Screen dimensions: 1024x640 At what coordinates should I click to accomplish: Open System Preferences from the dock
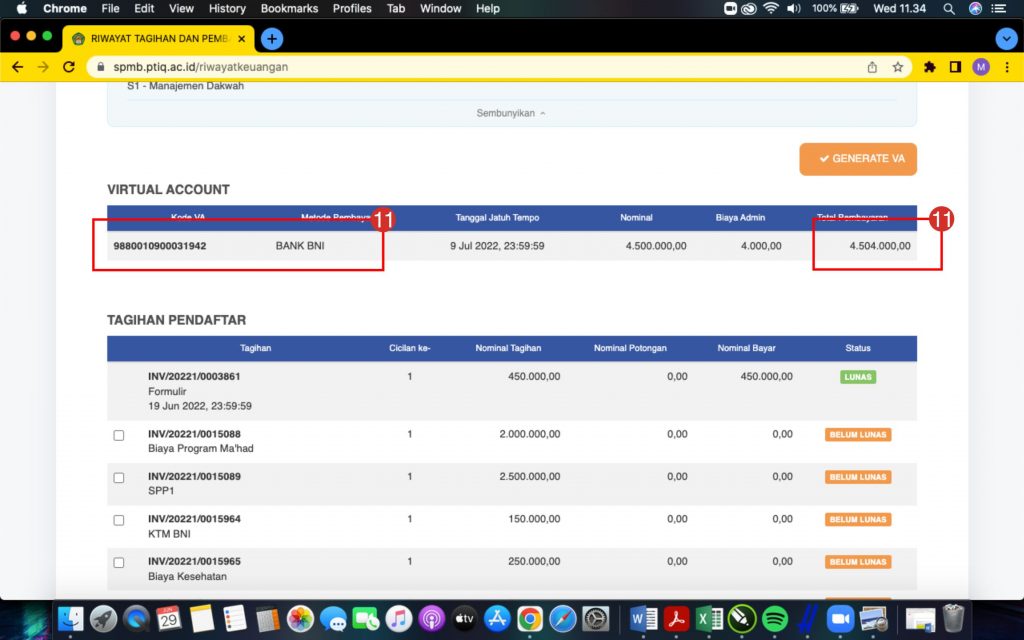pyautogui.click(x=596, y=618)
